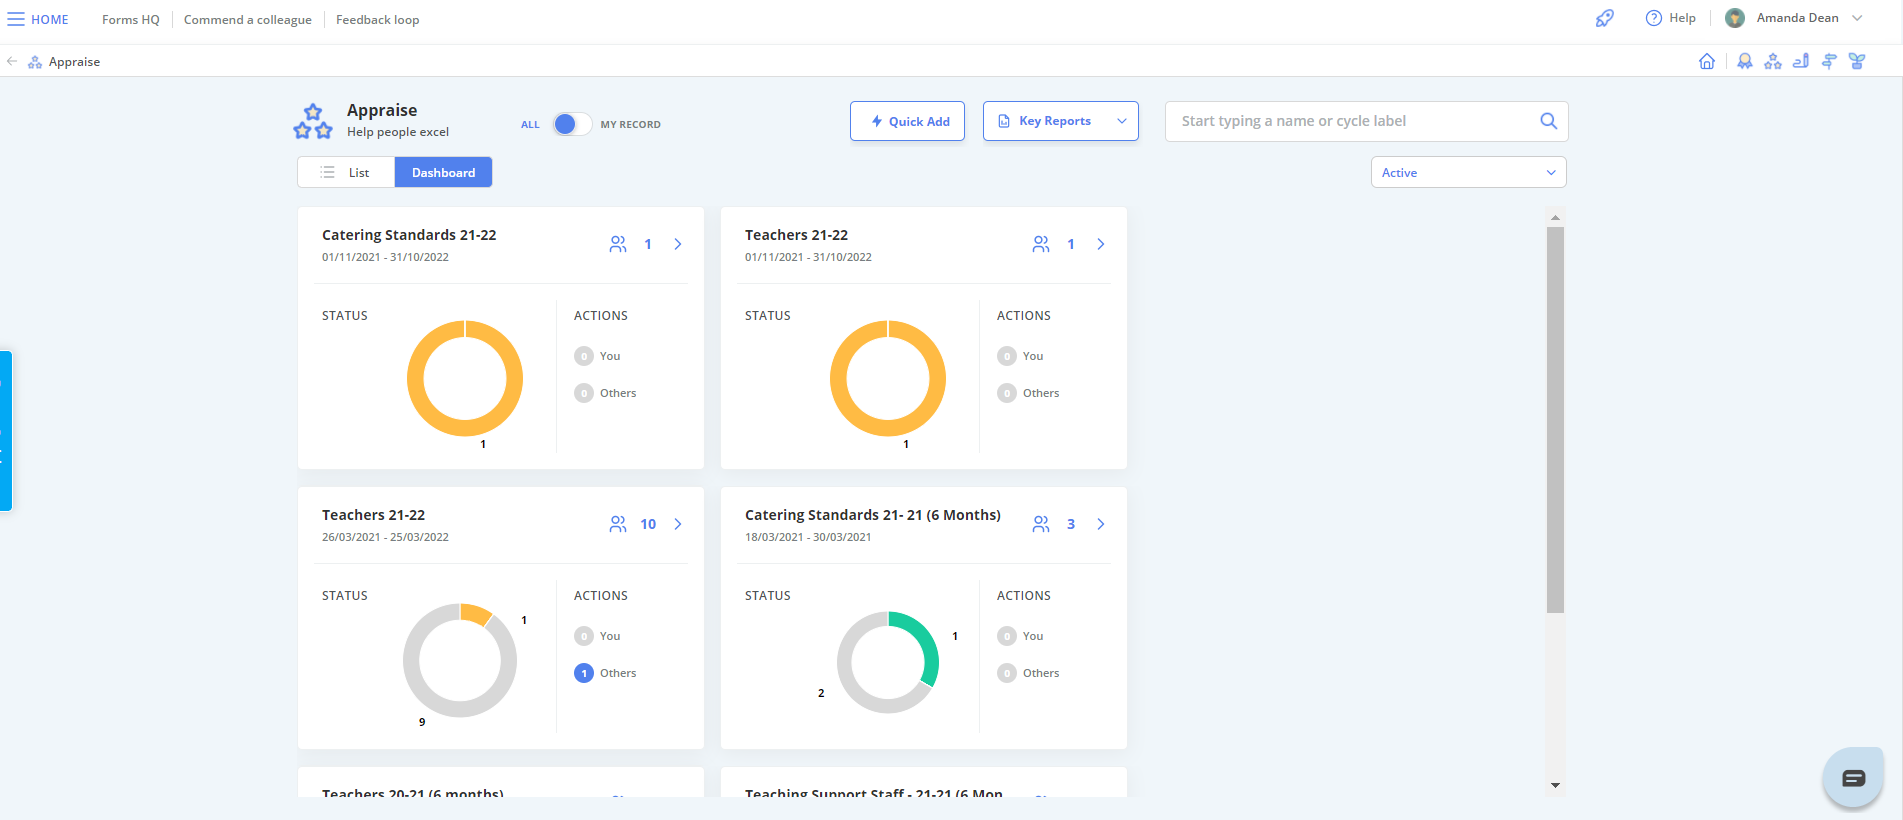Image resolution: width=1903 pixels, height=820 pixels.
Task: Click the large Appraise stars logo
Action: point(313,121)
